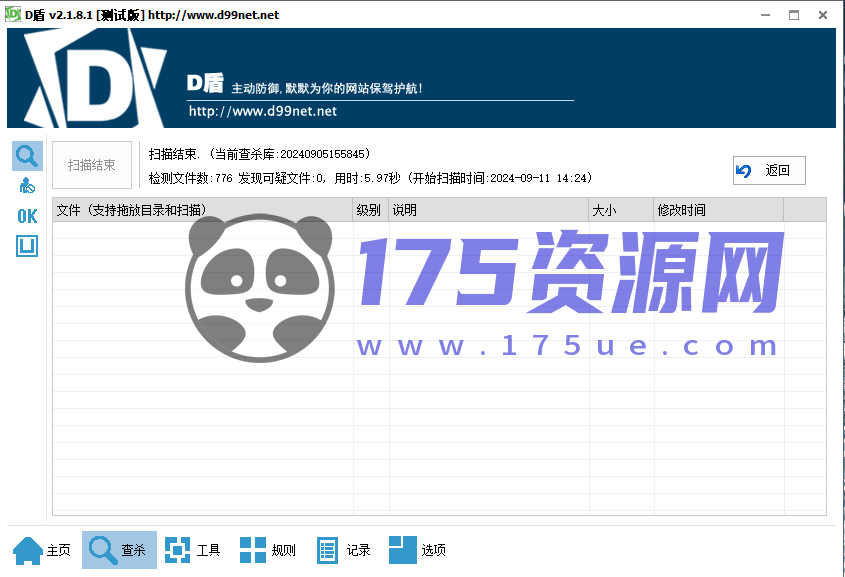
Task: Open the 记录 logs tab
Action: click(343, 550)
